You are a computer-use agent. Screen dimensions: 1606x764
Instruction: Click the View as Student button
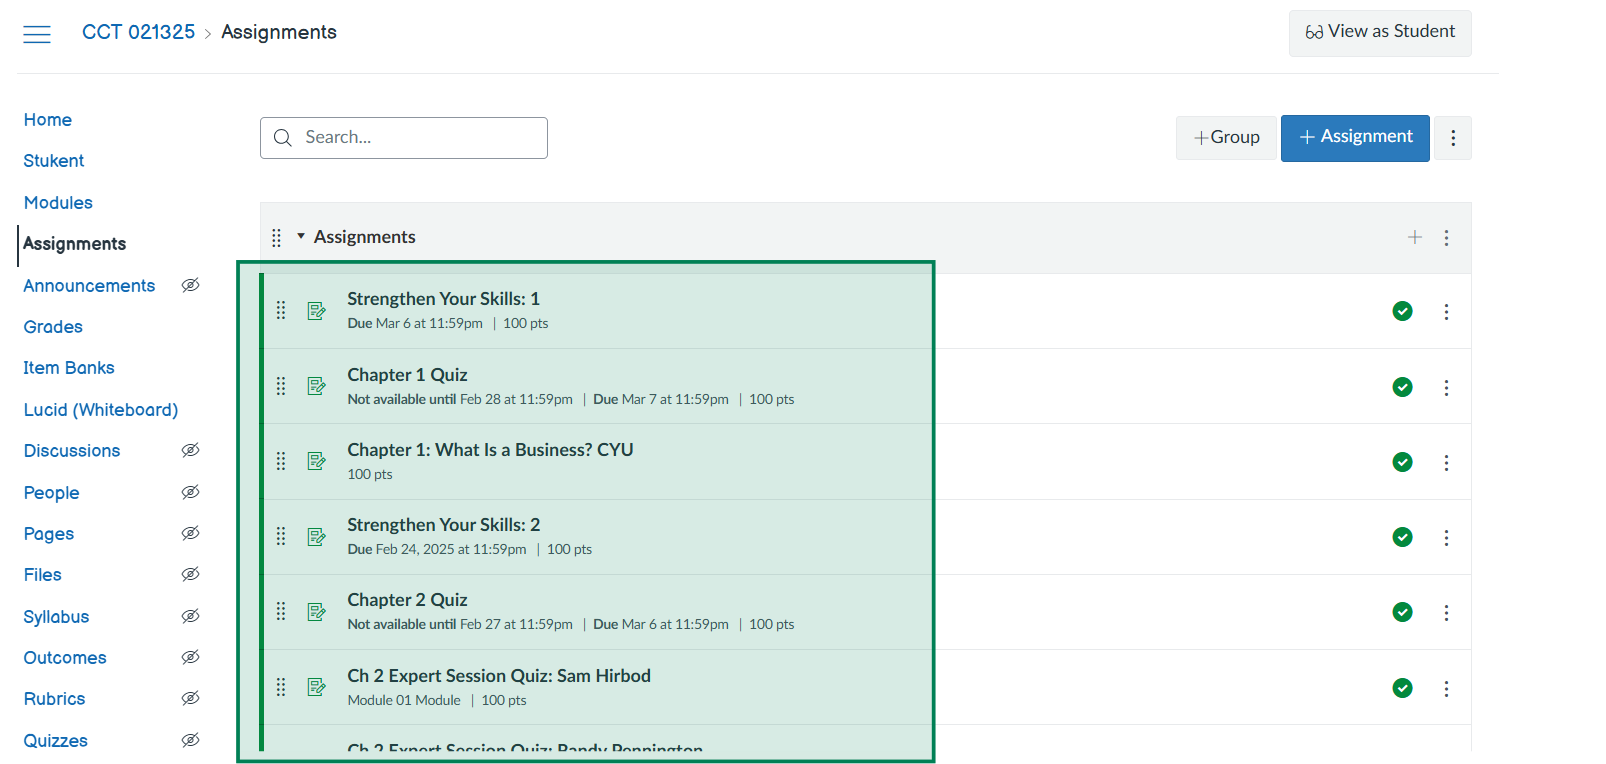(1379, 33)
